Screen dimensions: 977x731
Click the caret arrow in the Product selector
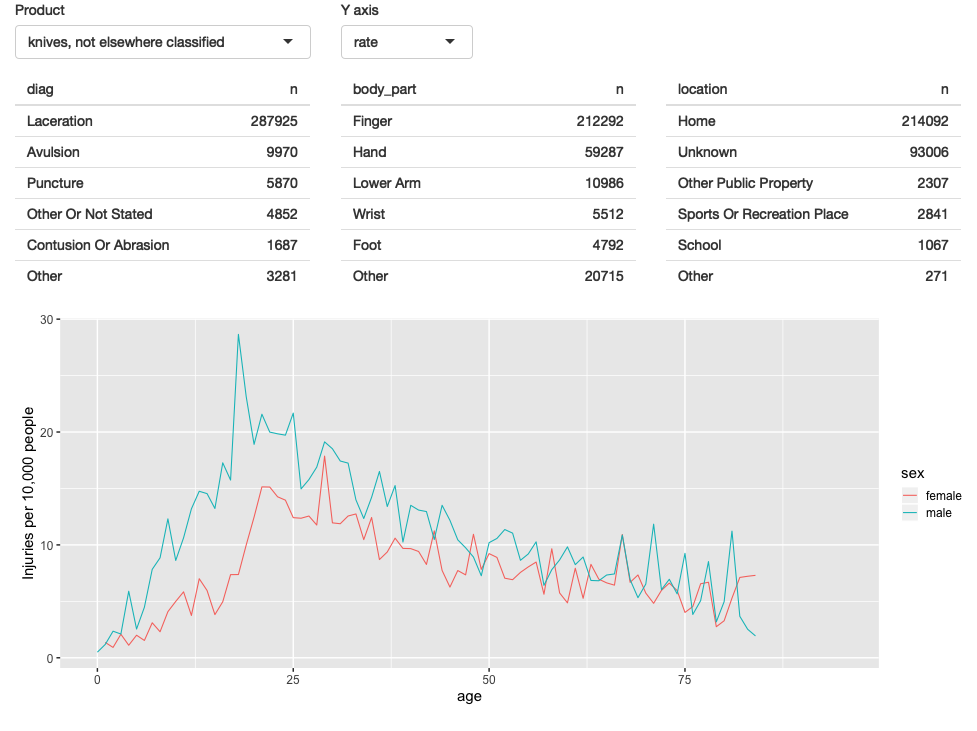click(288, 42)
